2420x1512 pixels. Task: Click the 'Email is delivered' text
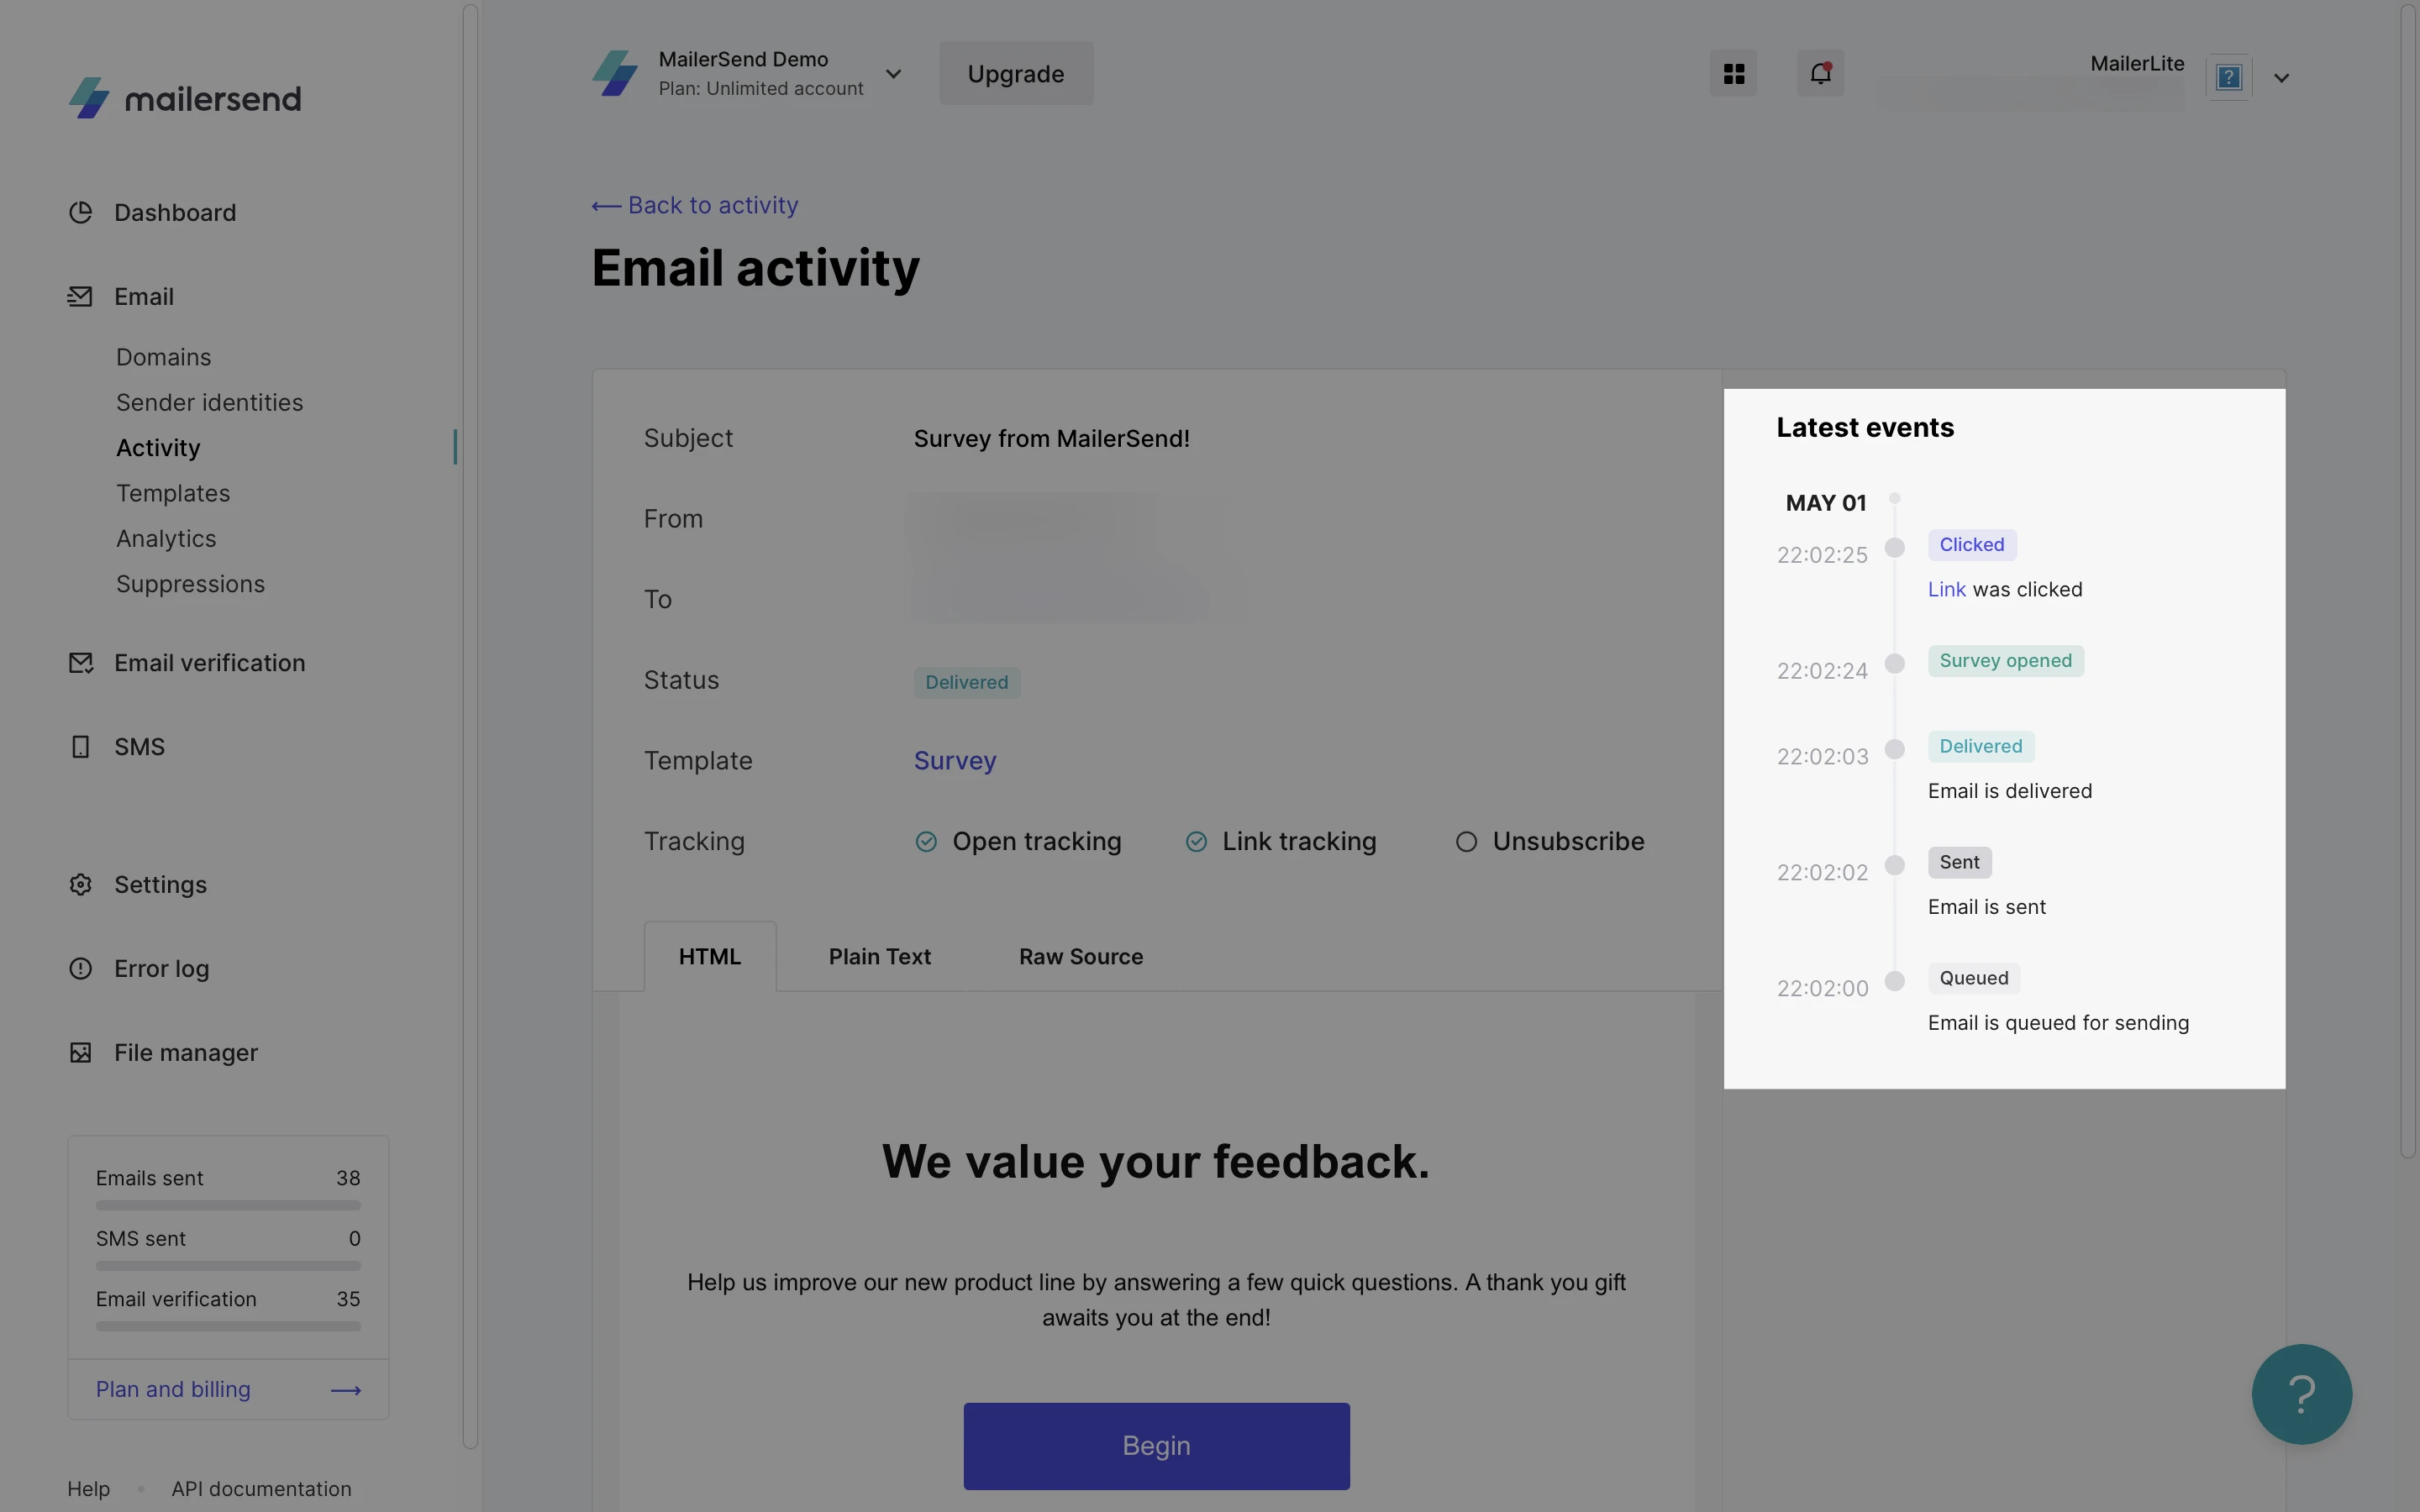click(x=2009, y=791)
